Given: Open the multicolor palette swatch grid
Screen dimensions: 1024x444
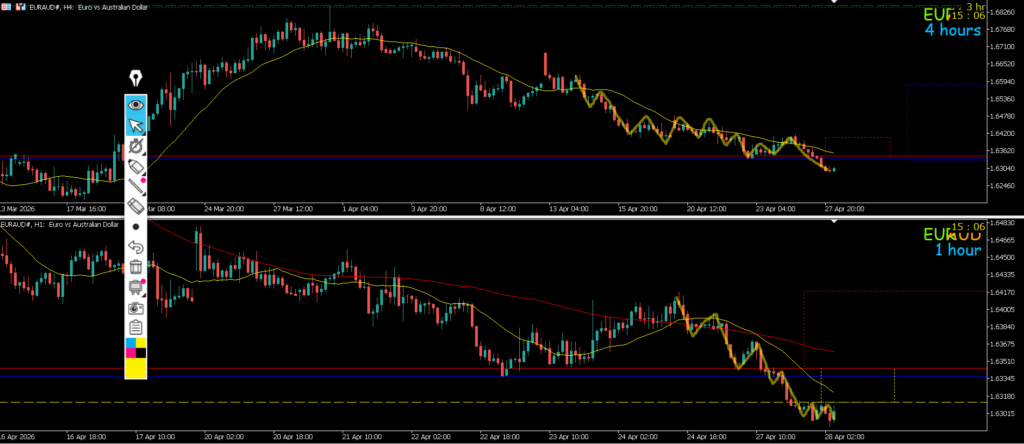Looking at the screenshot, I should [x=136, y=347].
